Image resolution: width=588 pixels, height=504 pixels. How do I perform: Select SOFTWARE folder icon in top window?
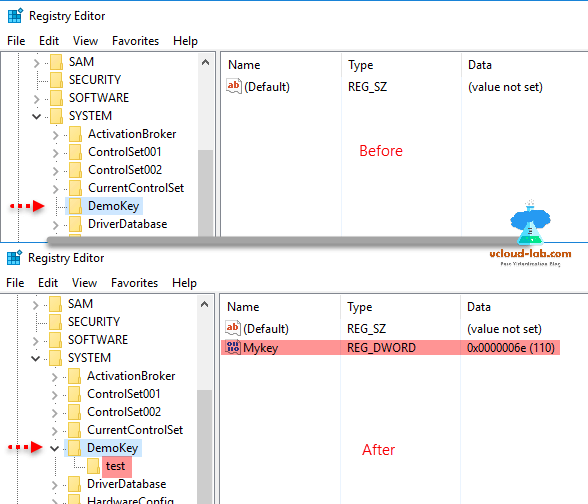tap(57, 98)
